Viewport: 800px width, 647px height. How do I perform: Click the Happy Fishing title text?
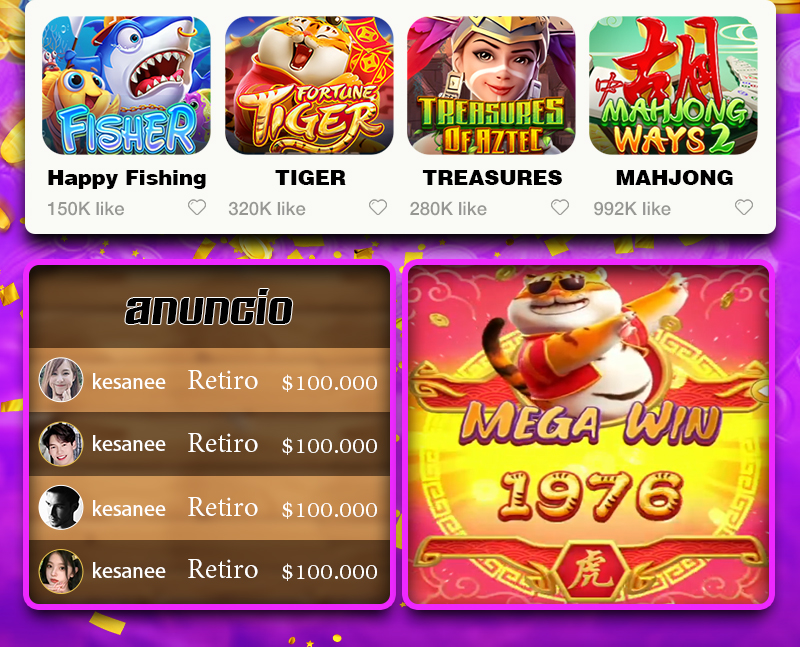127,179
